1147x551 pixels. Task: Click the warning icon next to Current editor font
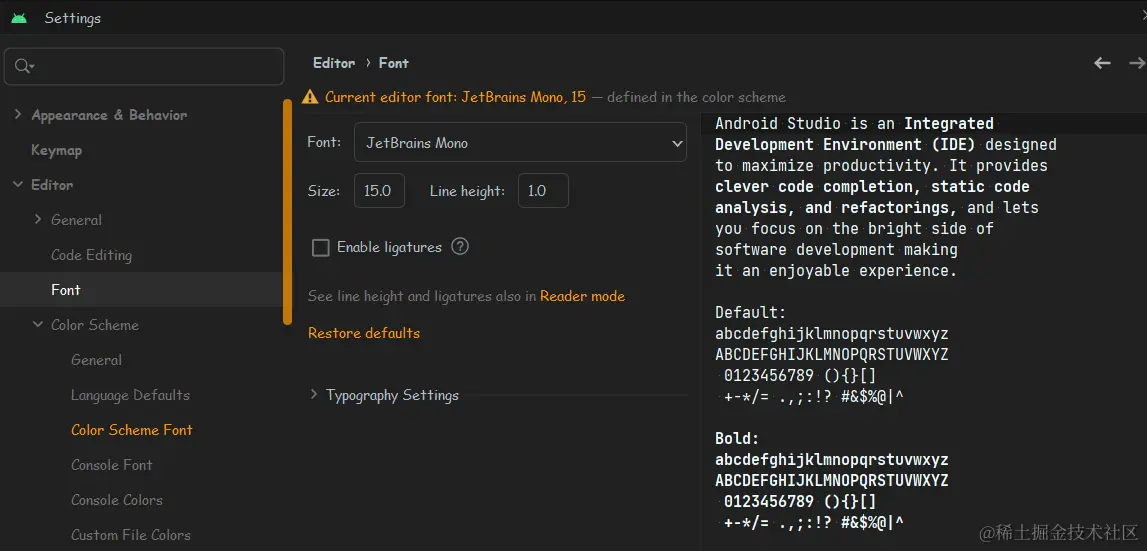(x=311, y=97)
